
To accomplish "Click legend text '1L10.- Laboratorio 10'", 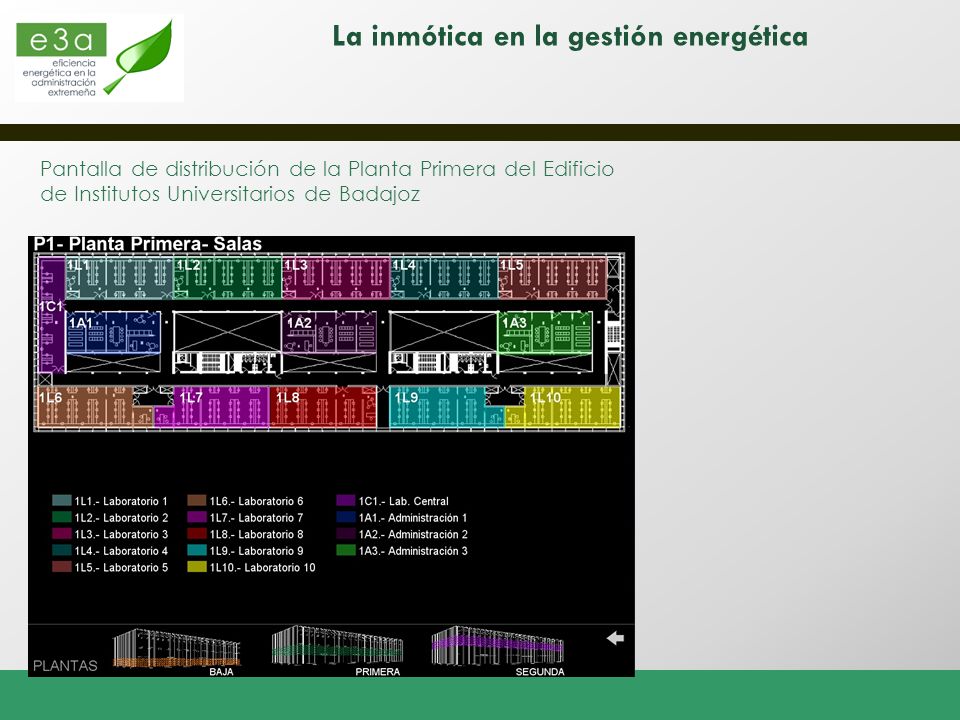I will point(263,568).
